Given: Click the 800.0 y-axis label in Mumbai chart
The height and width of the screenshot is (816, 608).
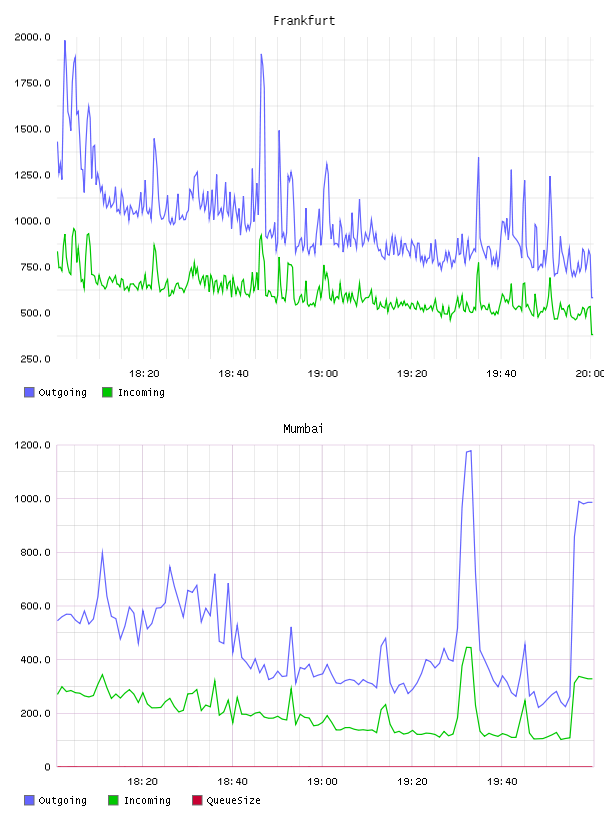Looking at the screenshot, I should pyautogui.click(x=35, y=552).
